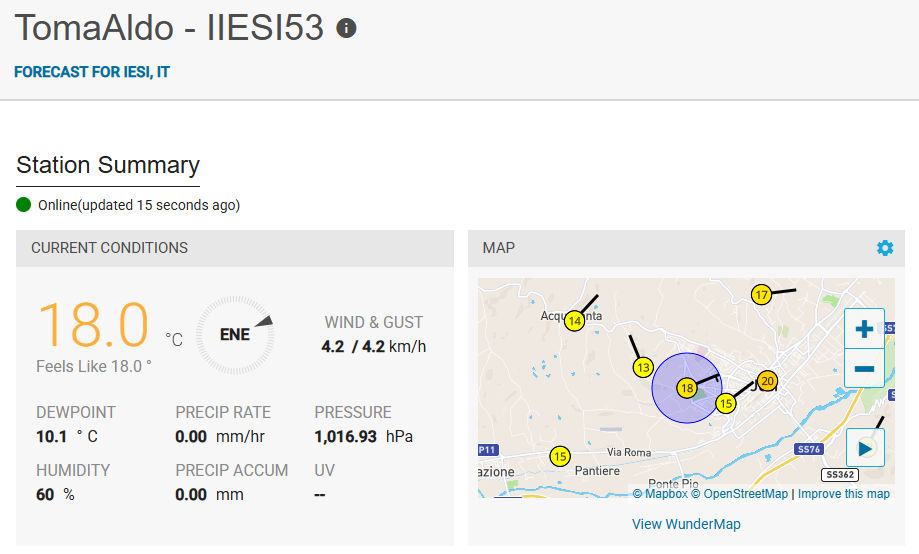
Task: Click the ENE wind direction compass
Action: (x=235, y=335)
